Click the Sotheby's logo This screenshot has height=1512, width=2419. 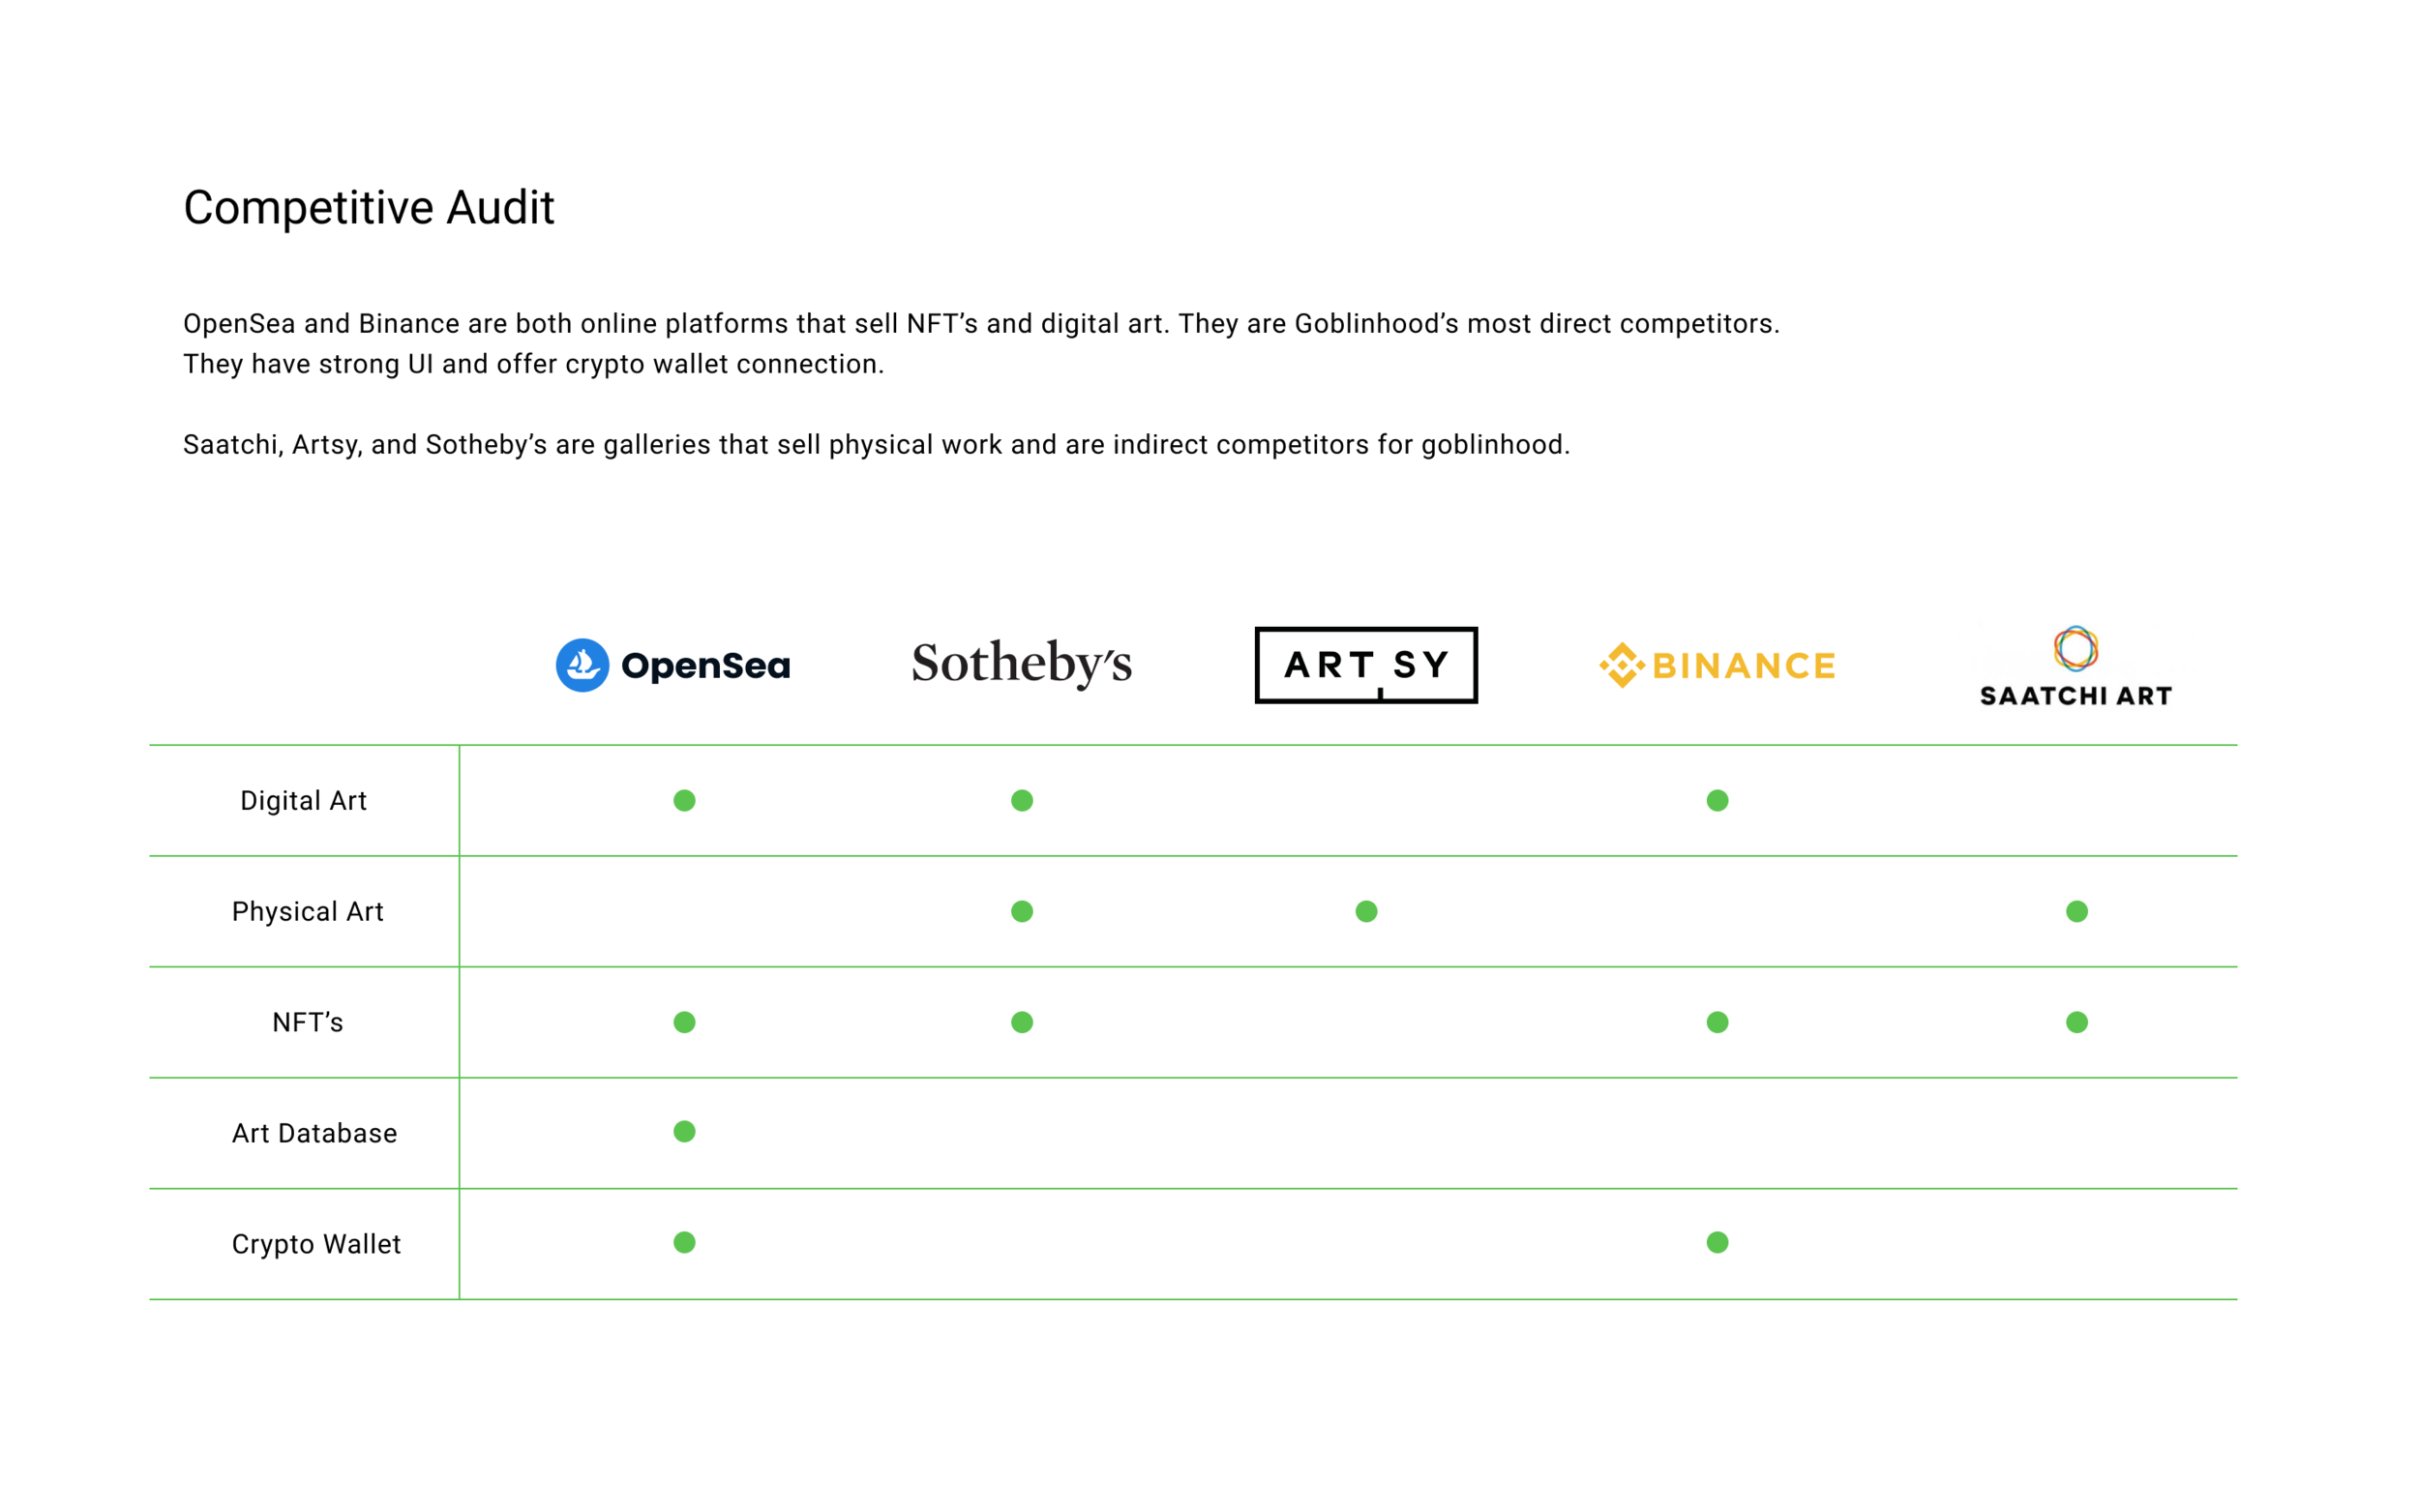[1021, 664]
